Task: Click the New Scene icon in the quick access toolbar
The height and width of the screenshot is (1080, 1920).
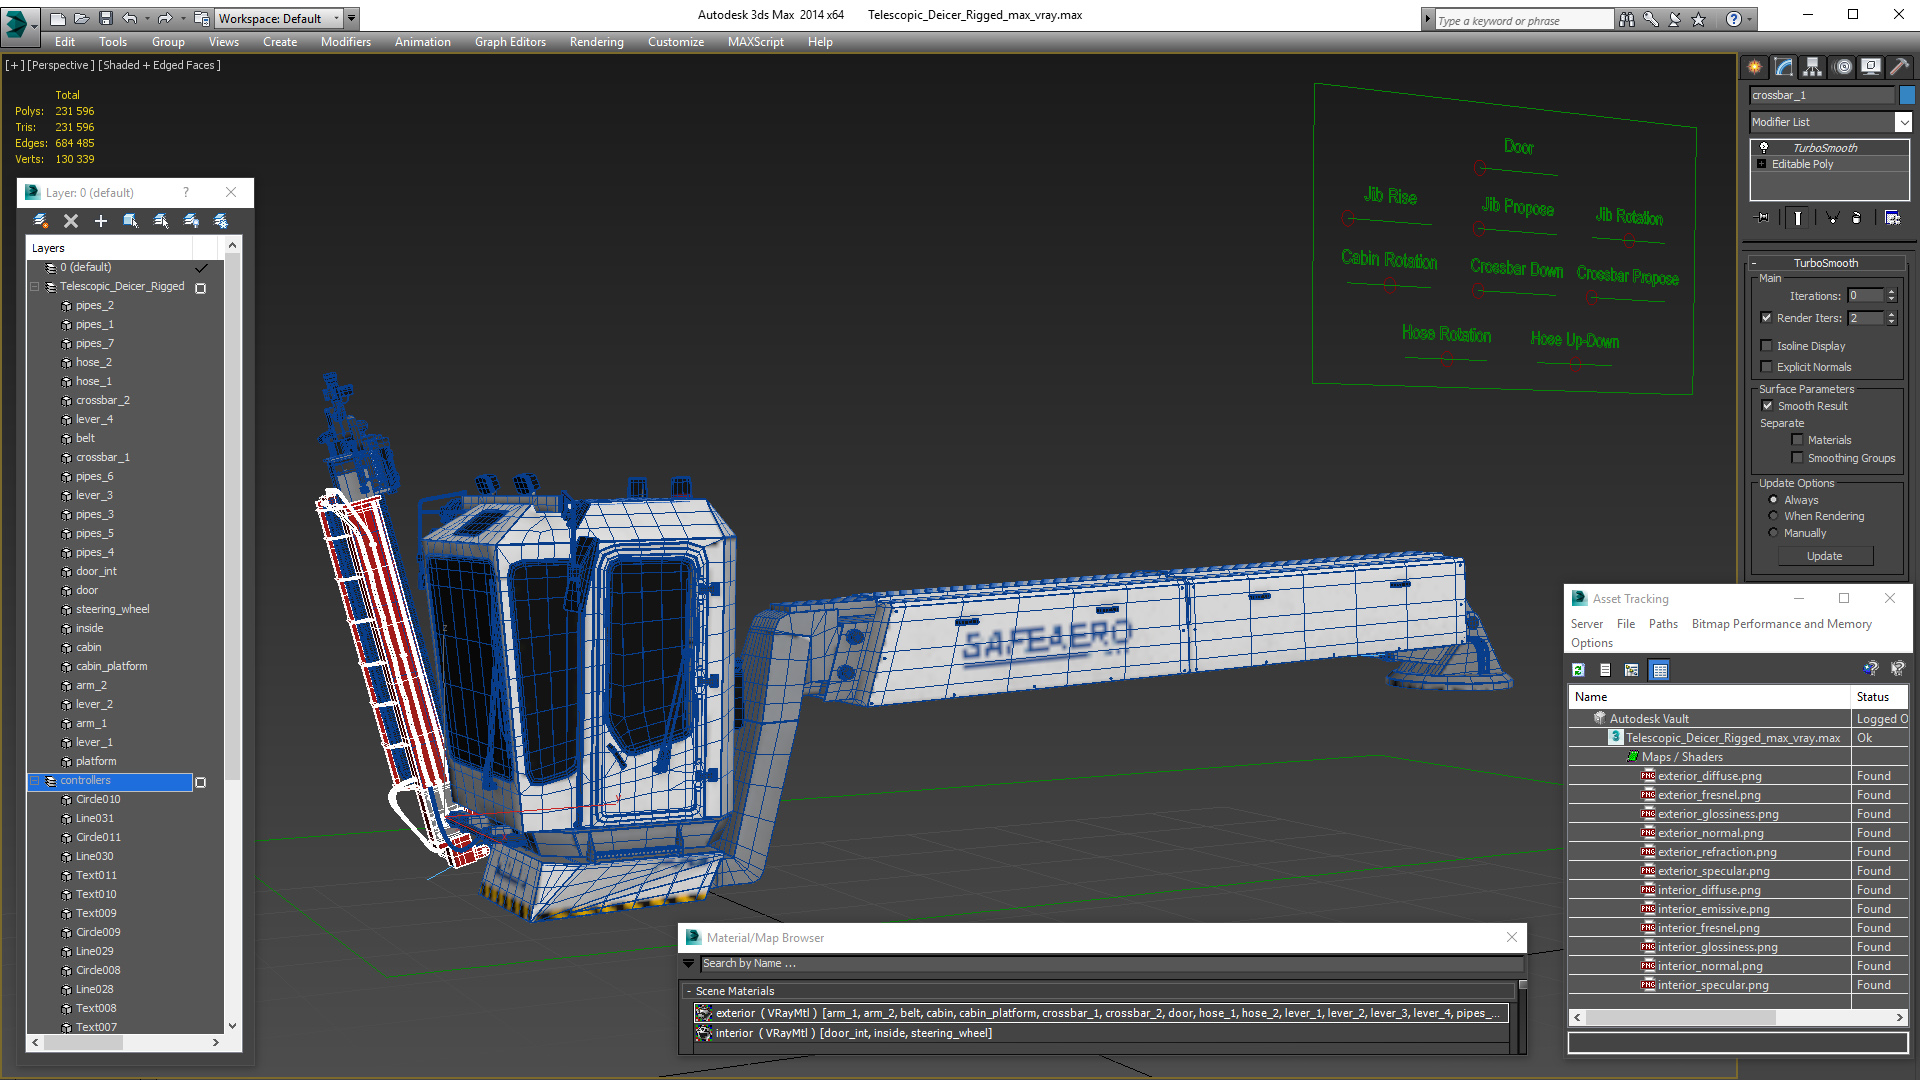Action: tap(57, 18)
